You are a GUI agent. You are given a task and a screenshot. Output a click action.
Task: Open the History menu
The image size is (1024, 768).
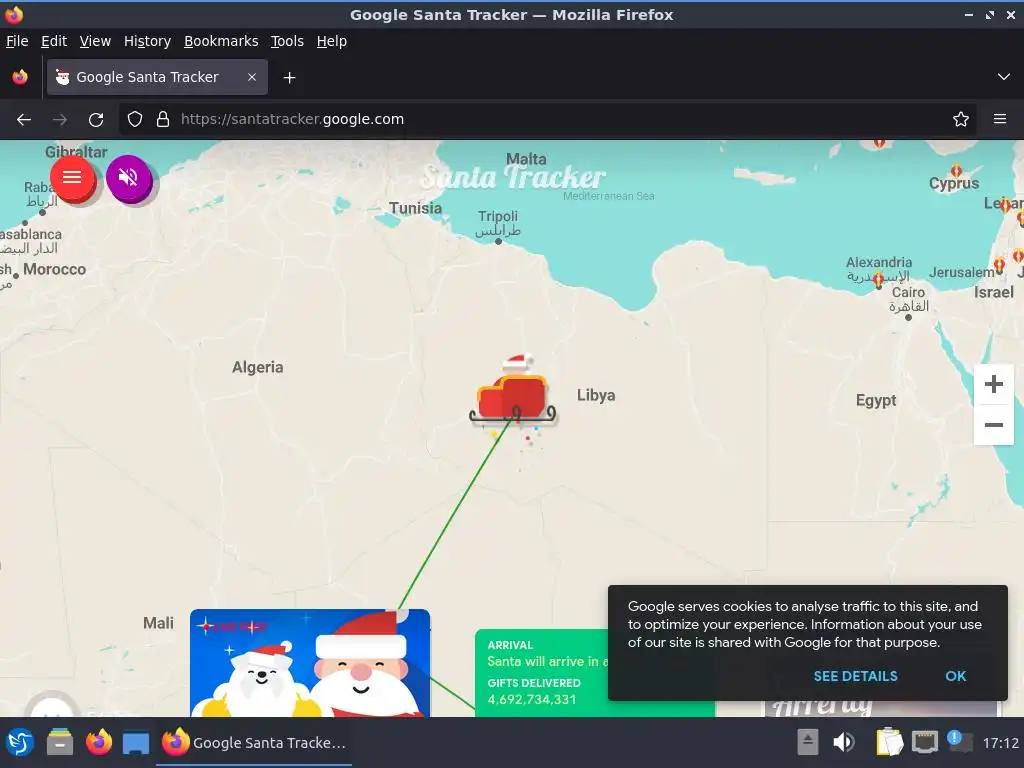(147, 41)
